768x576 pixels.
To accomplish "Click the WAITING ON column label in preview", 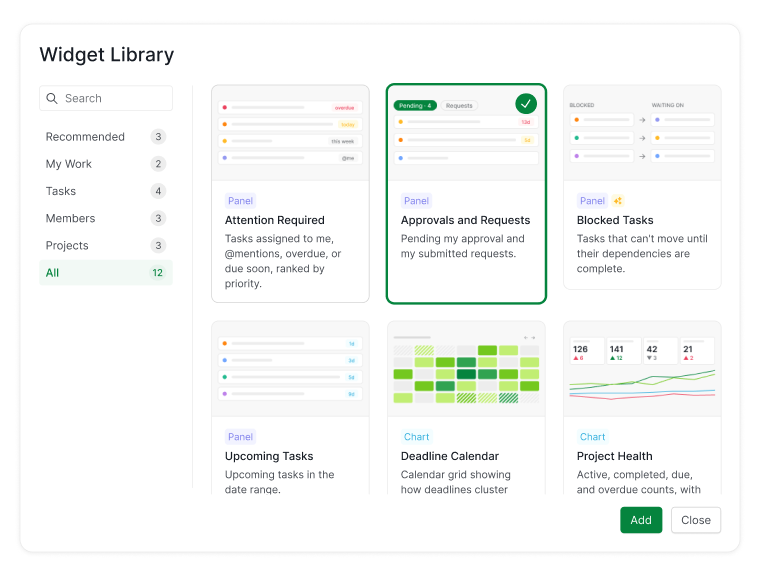I will point(668,105).
